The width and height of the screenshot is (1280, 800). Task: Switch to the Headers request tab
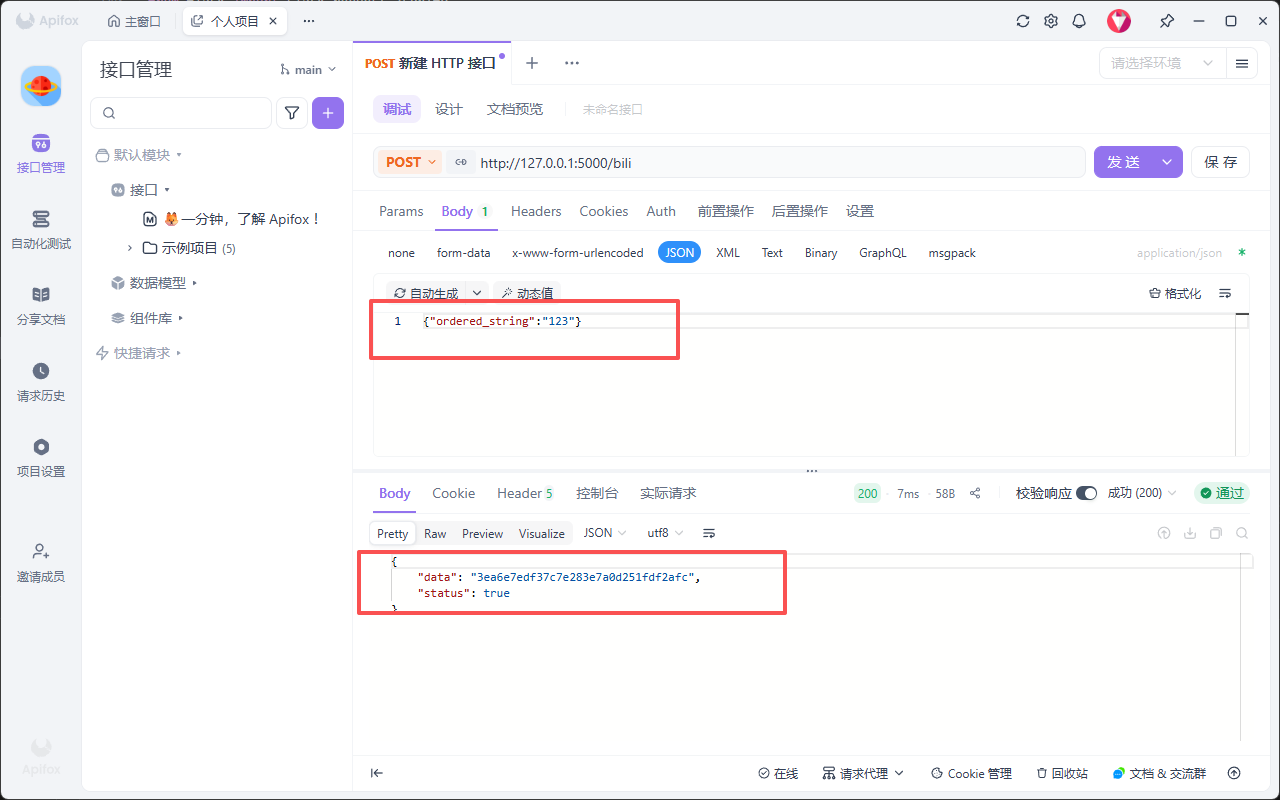click(x=536, y=211)
